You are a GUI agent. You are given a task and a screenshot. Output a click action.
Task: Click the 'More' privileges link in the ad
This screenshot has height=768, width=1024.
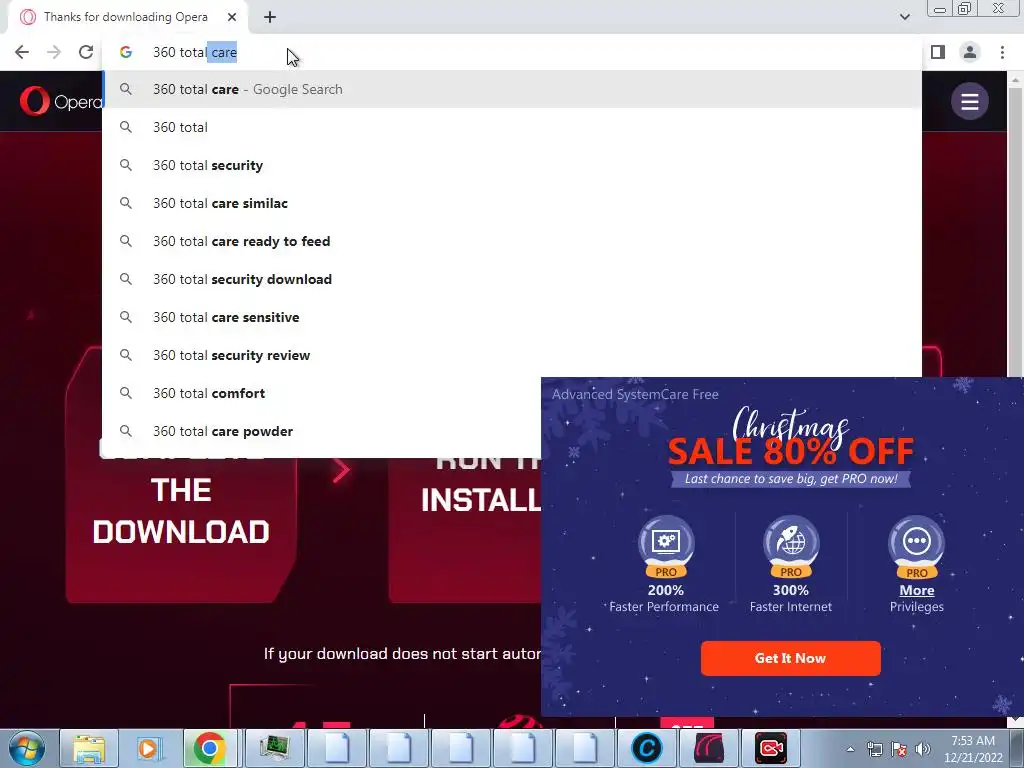point(916,590)
